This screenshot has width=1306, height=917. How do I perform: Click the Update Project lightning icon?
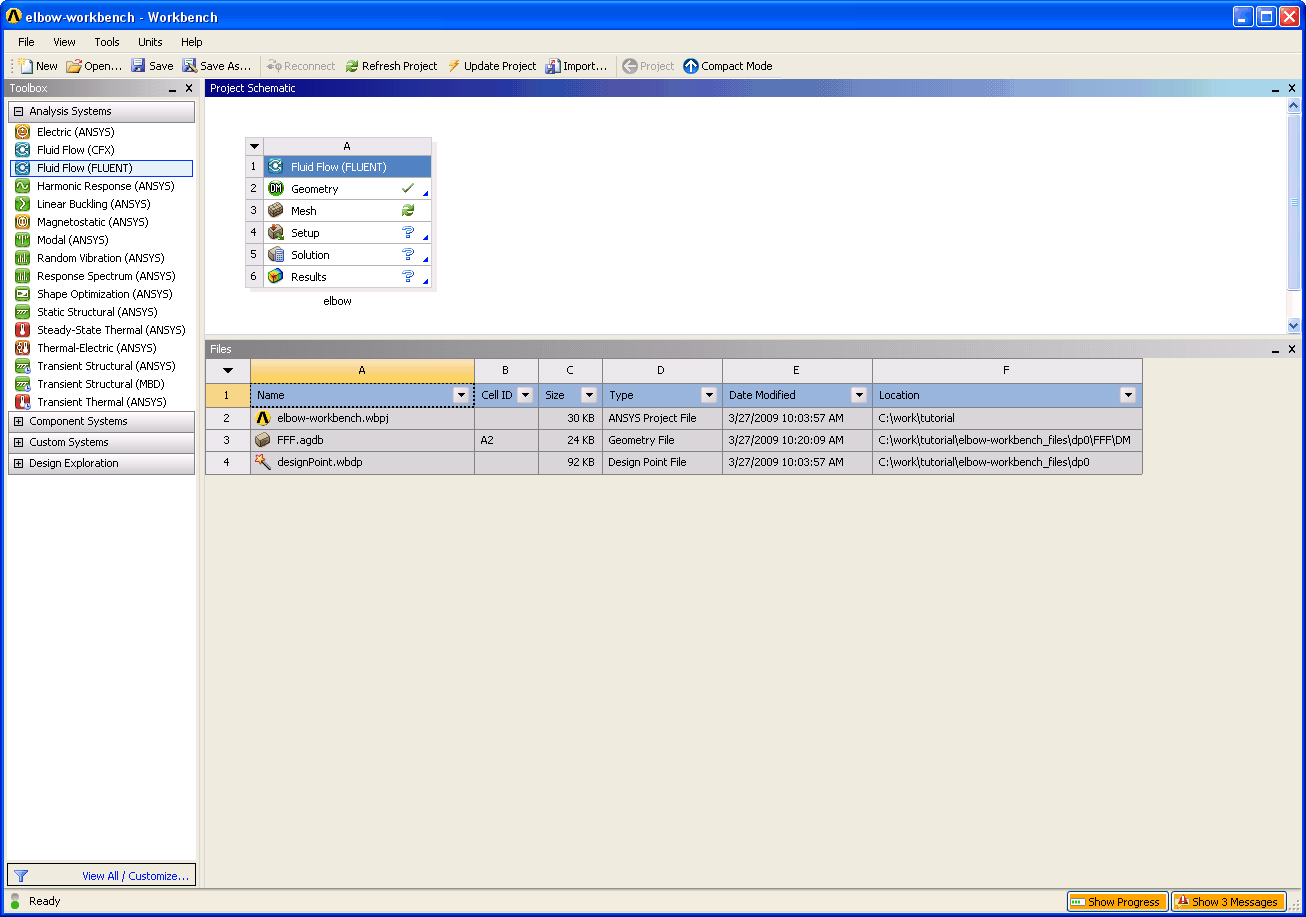454,66
